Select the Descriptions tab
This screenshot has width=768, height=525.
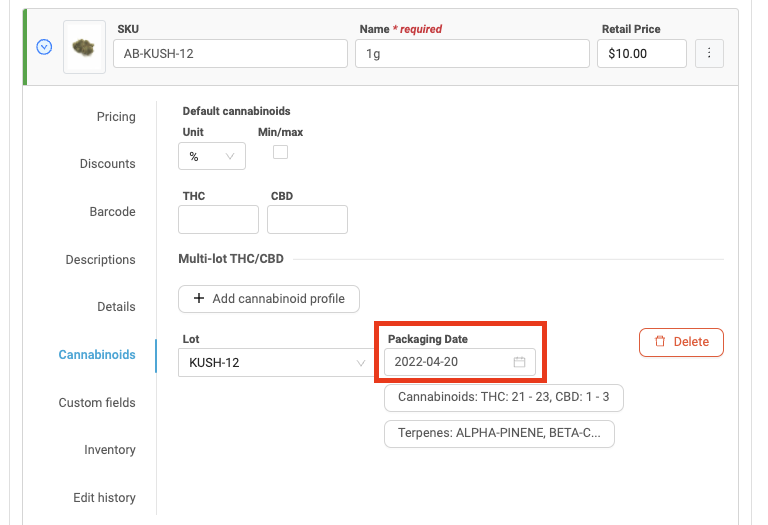[100, 260]
